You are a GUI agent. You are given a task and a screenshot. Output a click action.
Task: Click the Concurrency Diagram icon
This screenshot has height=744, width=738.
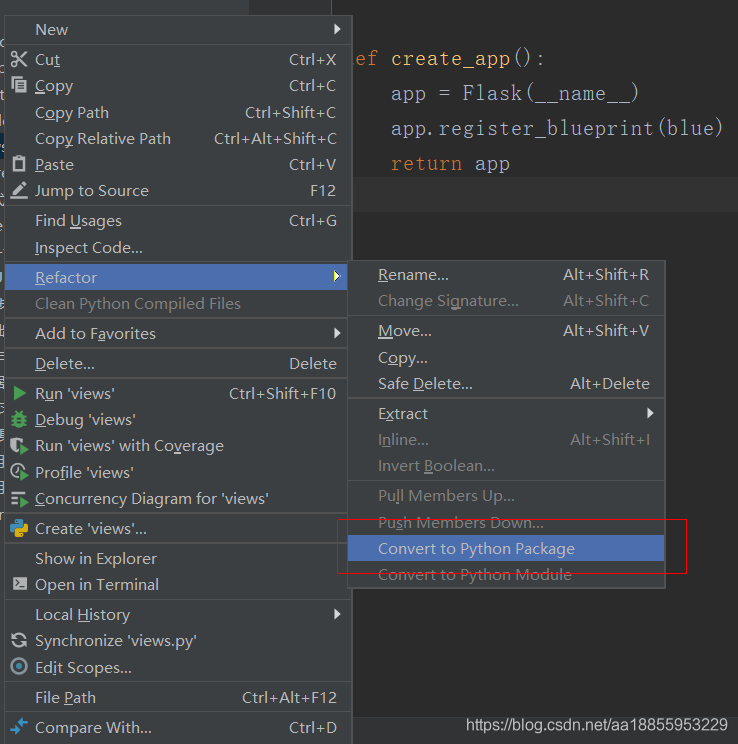(19, 499)
